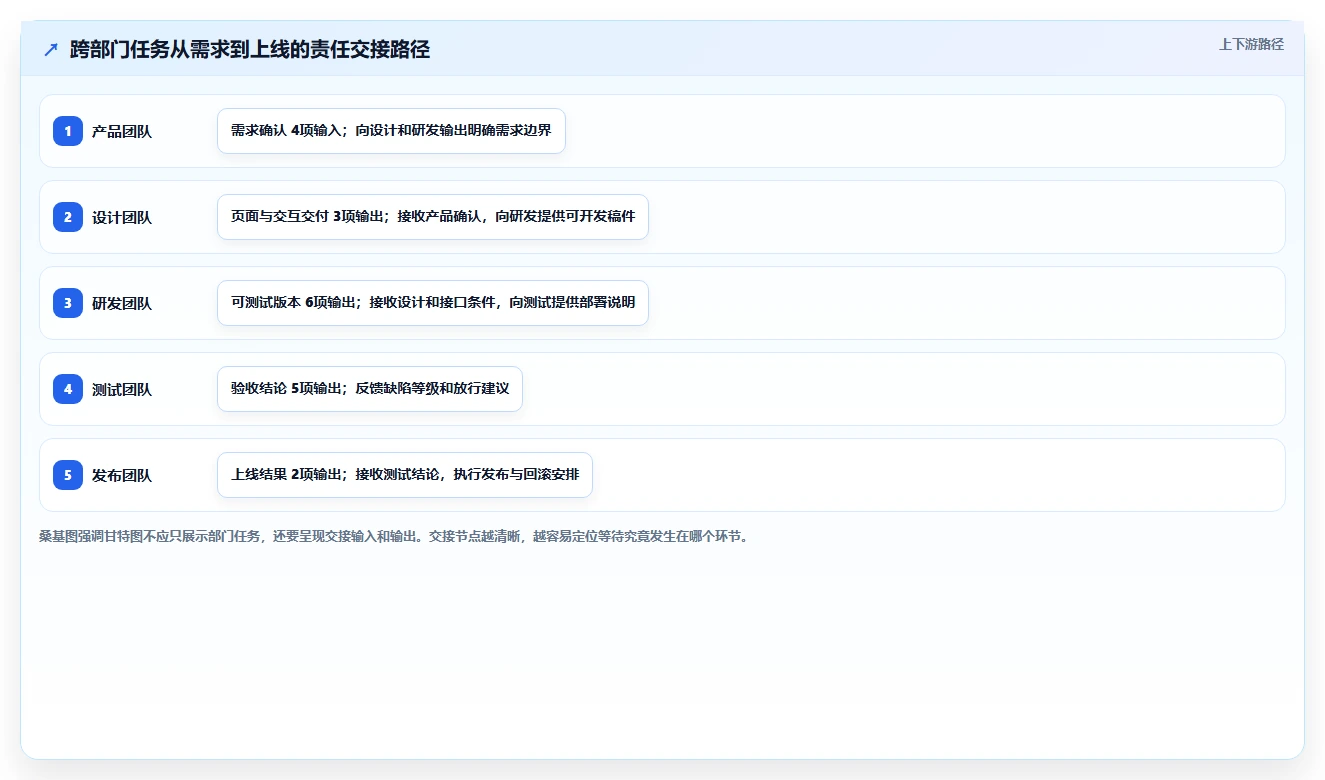
Task: Open the 上线结果 2项输出 chip
Action: click(x=405, y=475)
